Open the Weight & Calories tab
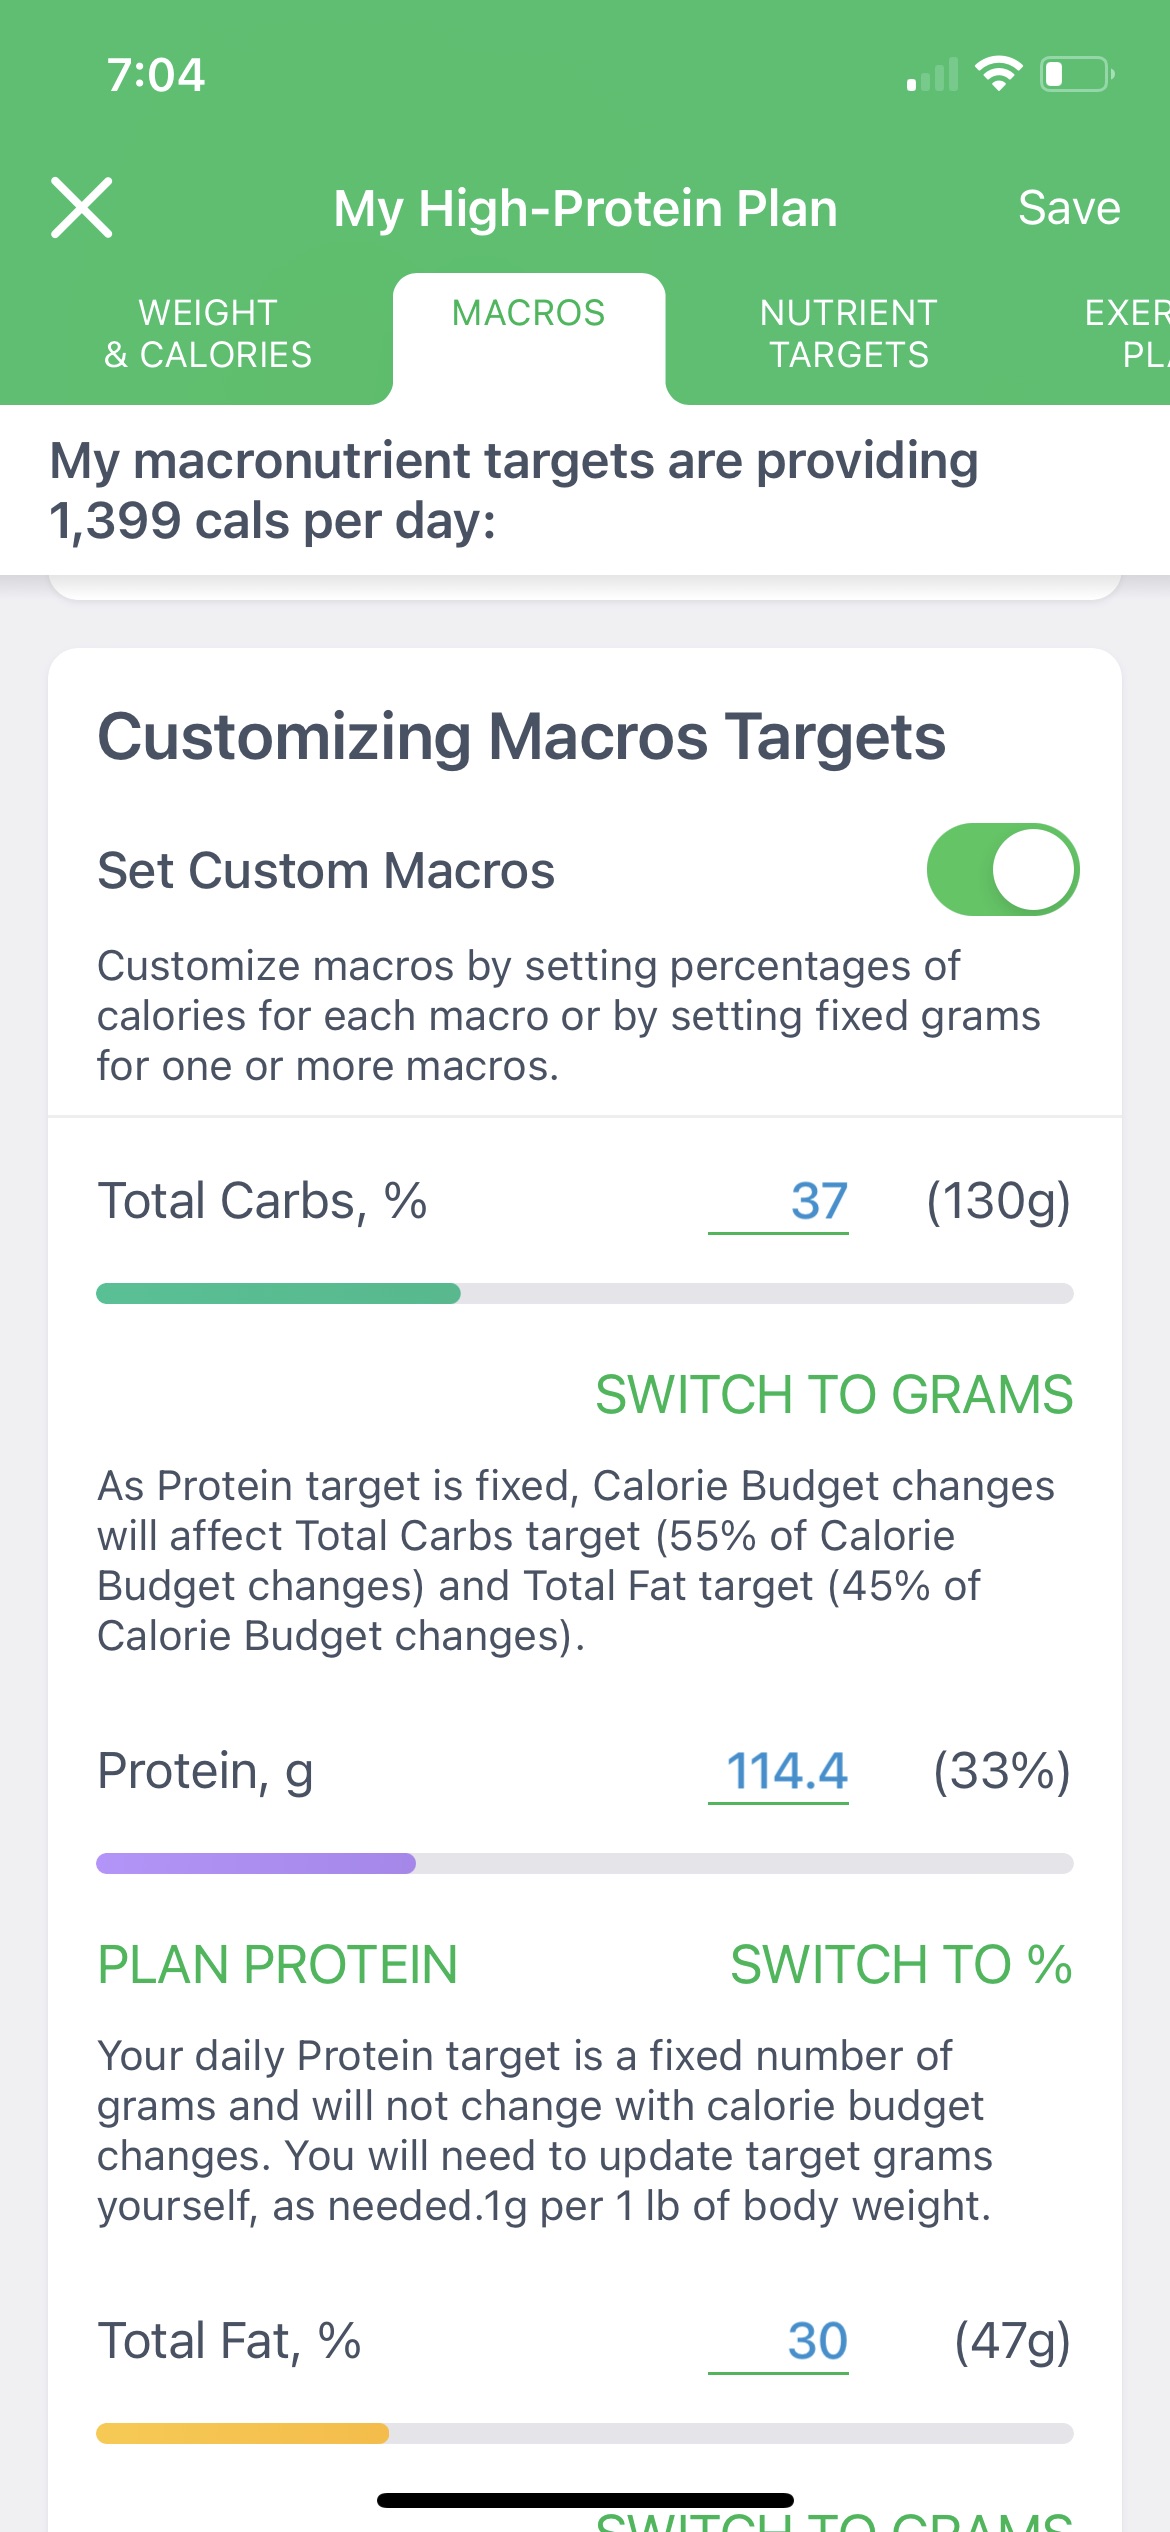The image size is (1170, 2532). pos(208,334)
